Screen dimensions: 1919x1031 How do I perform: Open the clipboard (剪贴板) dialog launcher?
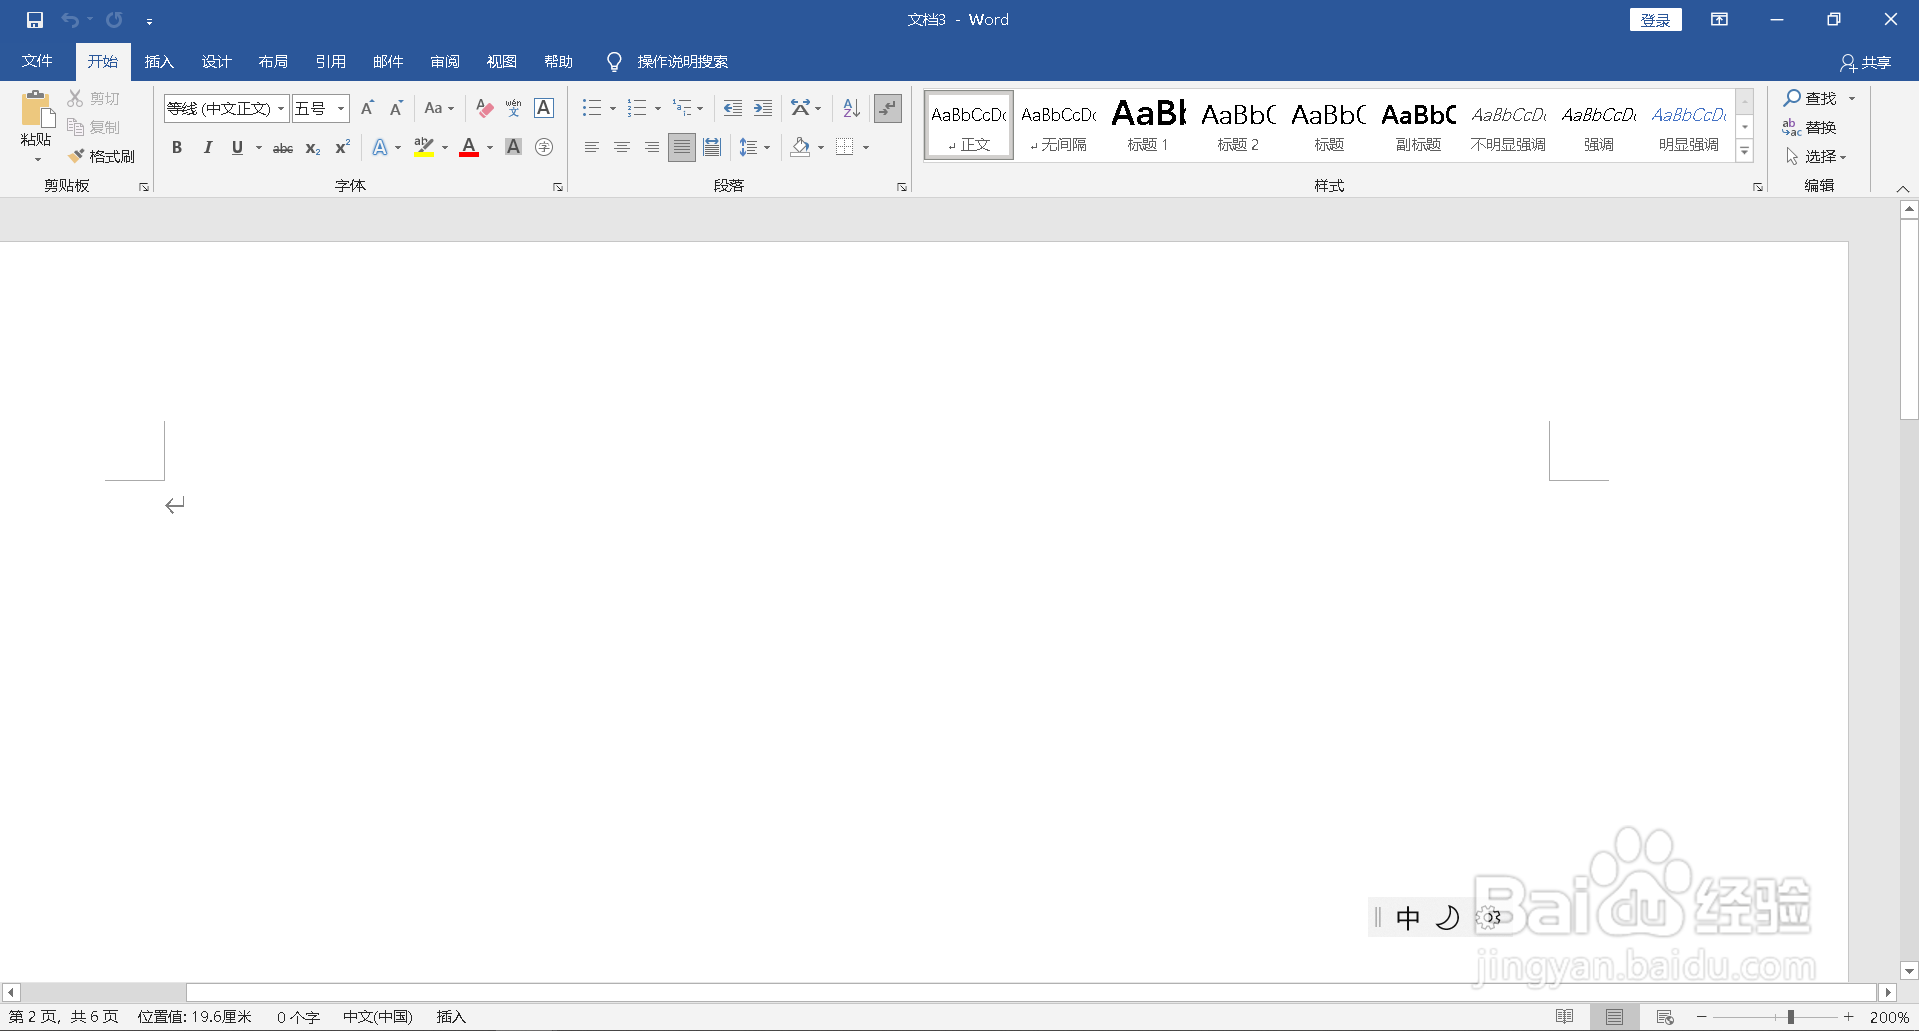tap(144, 187)
